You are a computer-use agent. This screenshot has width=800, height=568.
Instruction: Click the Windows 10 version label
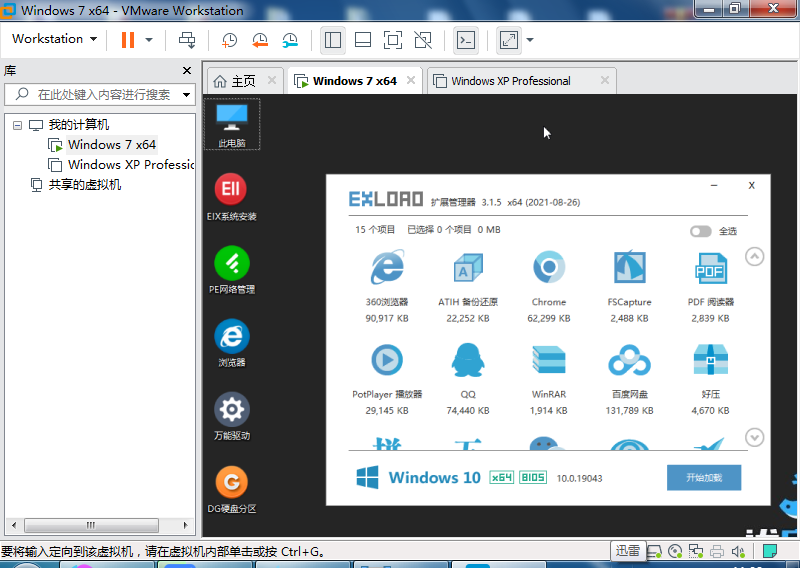(x=435, y=478)
